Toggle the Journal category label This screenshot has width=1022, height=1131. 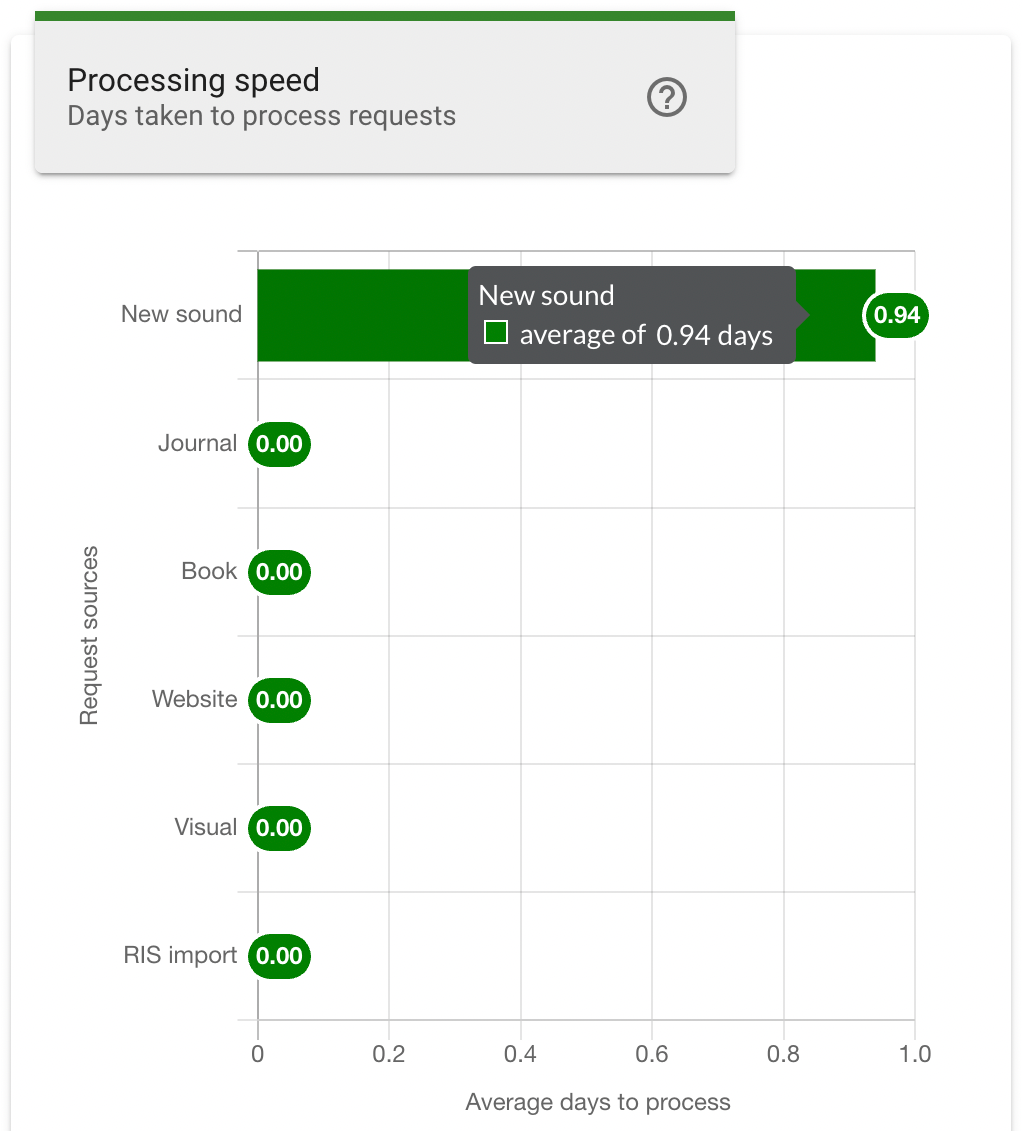pyautogui.click(x=197, y=443)
